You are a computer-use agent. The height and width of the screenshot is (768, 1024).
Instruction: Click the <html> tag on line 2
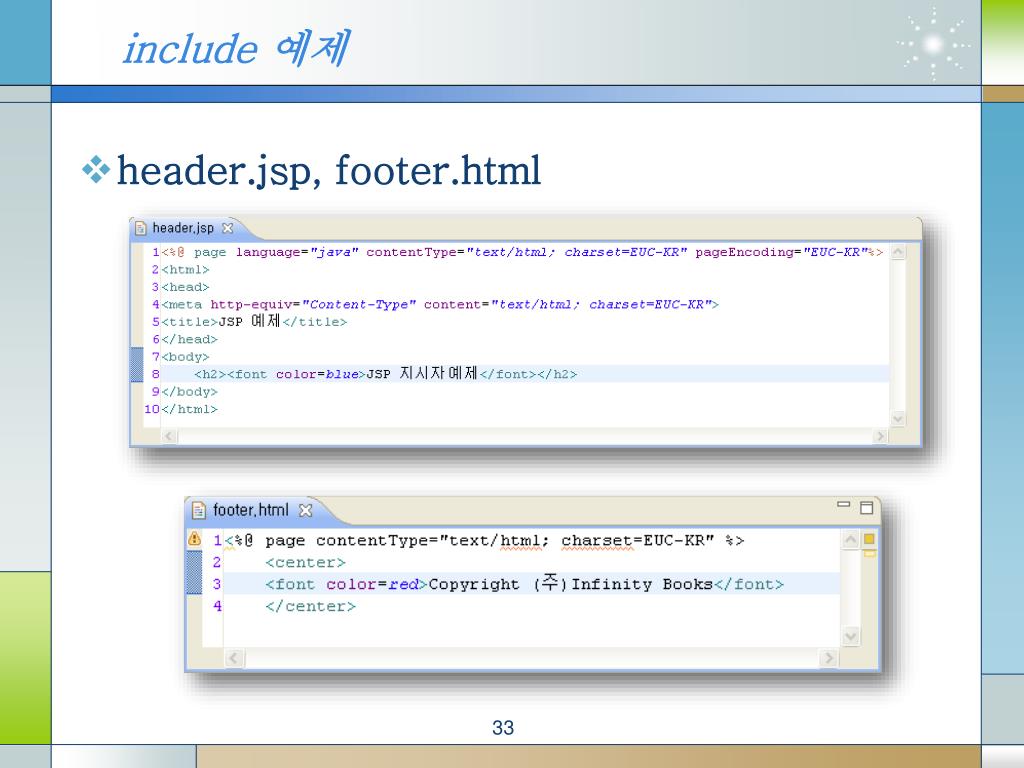(185, 270)
